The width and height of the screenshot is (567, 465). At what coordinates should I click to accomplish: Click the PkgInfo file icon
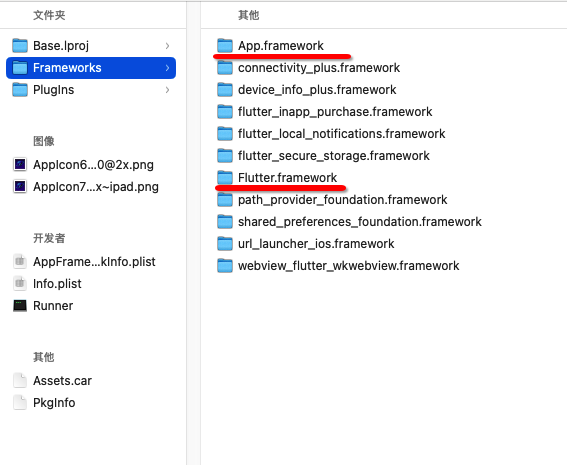point(20,402)
